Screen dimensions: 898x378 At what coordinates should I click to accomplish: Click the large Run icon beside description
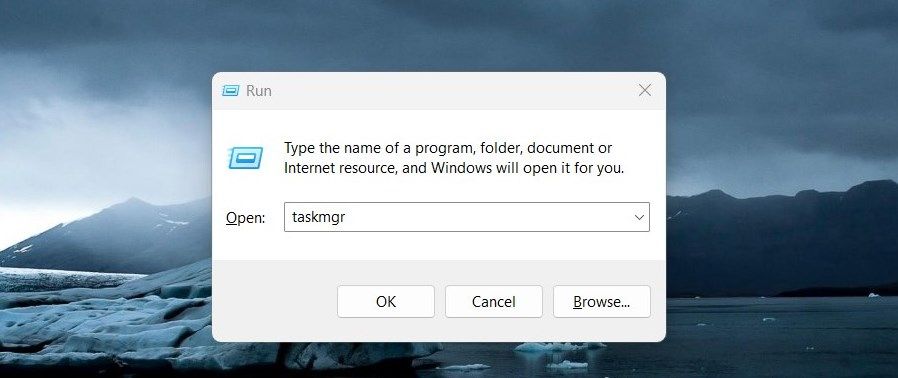[245, 158]
